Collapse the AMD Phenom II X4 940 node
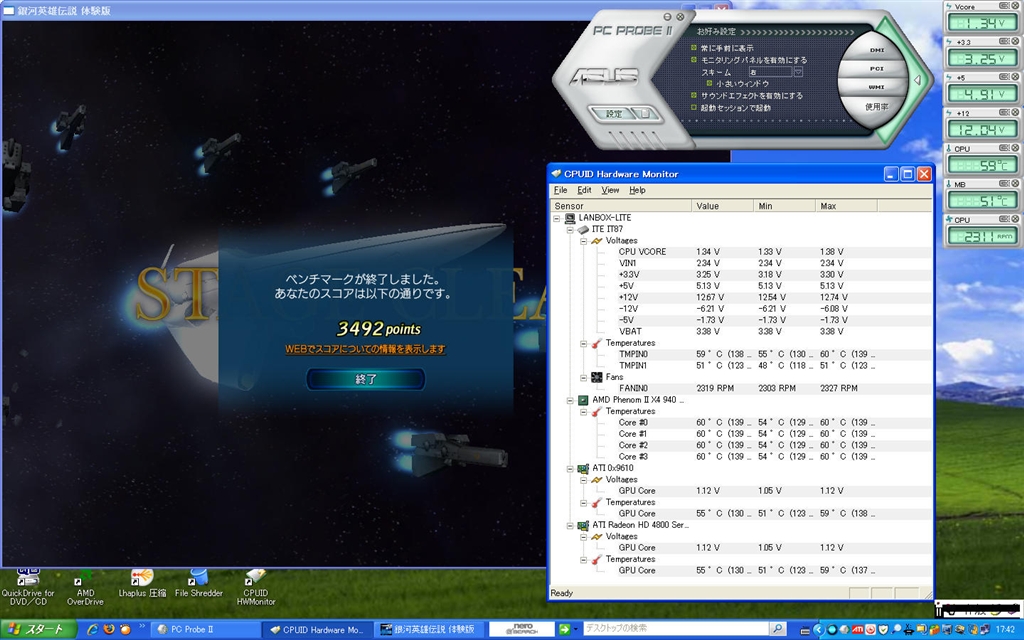The image size is (1024, 640). click(x=569, y=400)
